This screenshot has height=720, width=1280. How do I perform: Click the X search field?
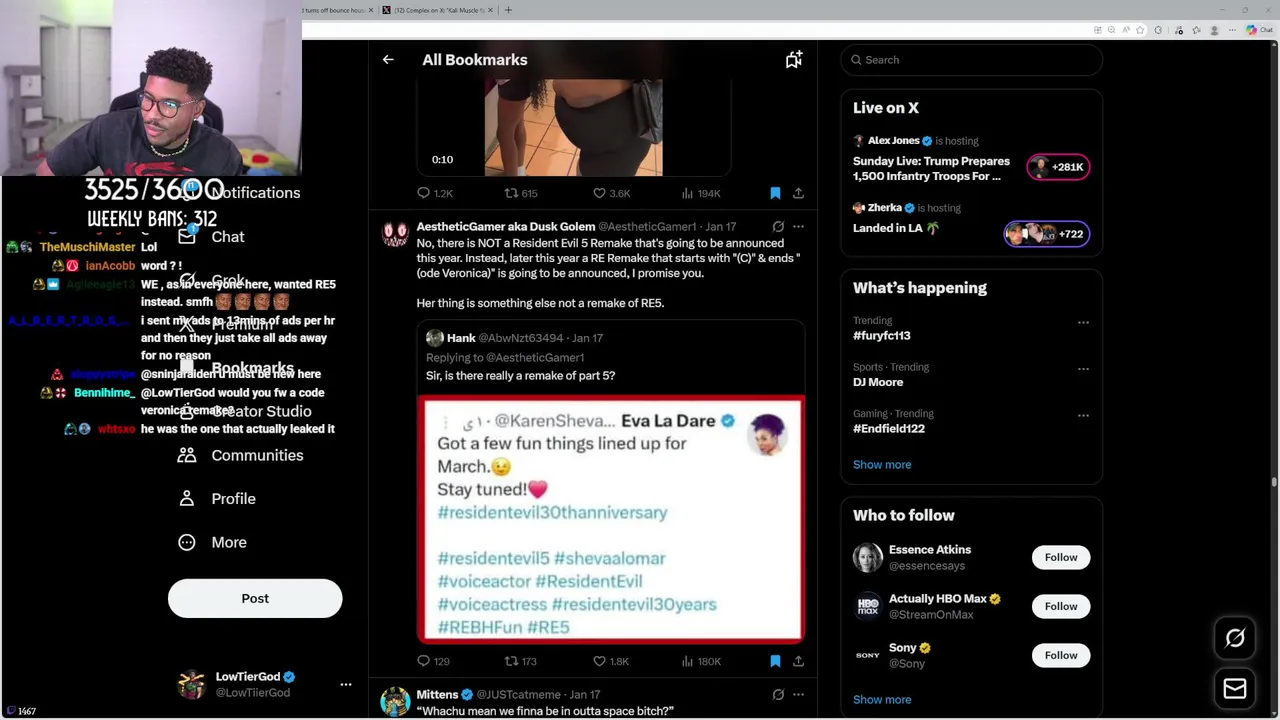[971, 60]
